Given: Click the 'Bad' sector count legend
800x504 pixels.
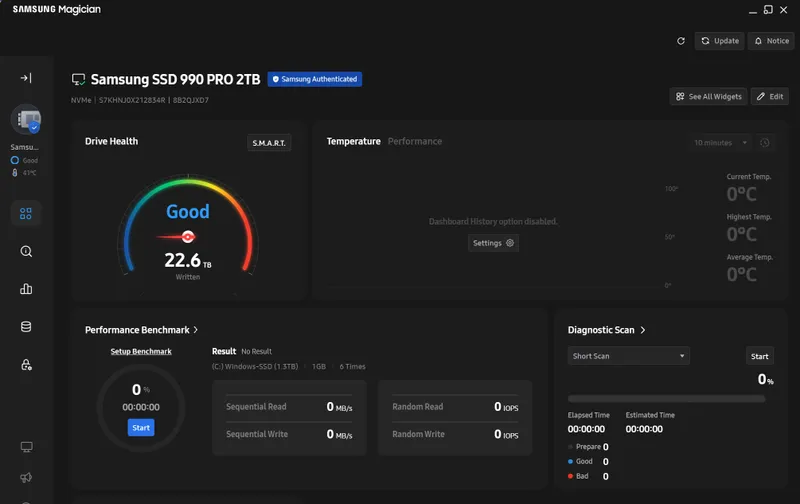Looking at the screenshot, I should point(588,476).
